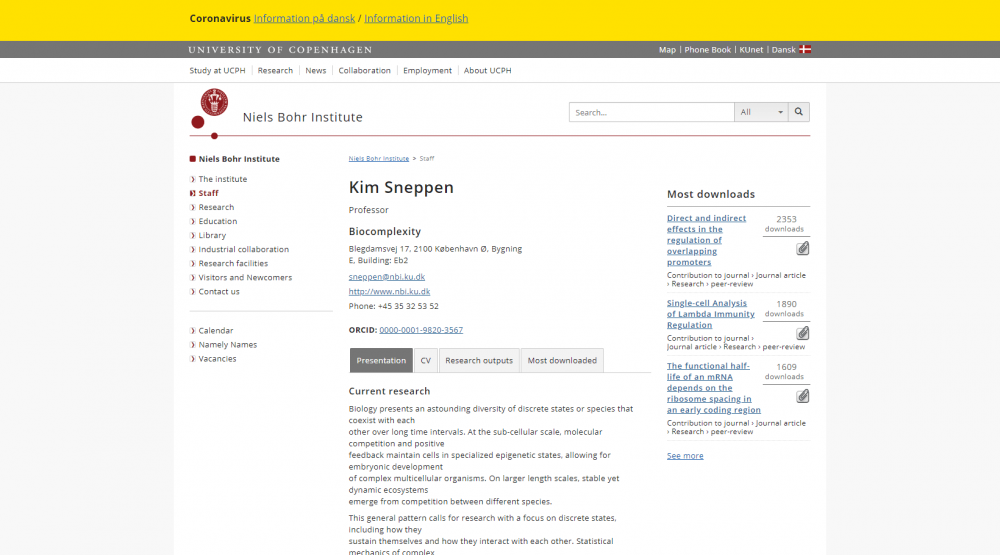Image resolution: width=1000 pixels, height=555 pixels.
Task: Expand the Education sidebar section
Action: click(x=218, y=221)
